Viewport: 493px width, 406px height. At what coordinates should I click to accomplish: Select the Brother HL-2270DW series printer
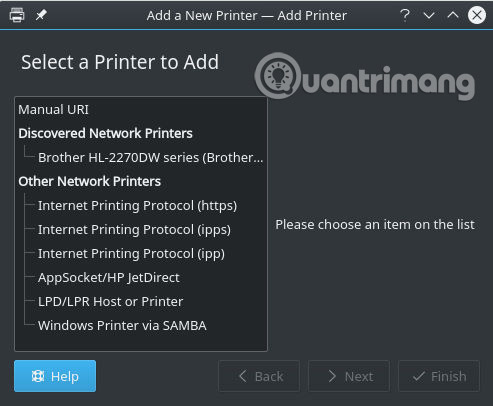151,157
